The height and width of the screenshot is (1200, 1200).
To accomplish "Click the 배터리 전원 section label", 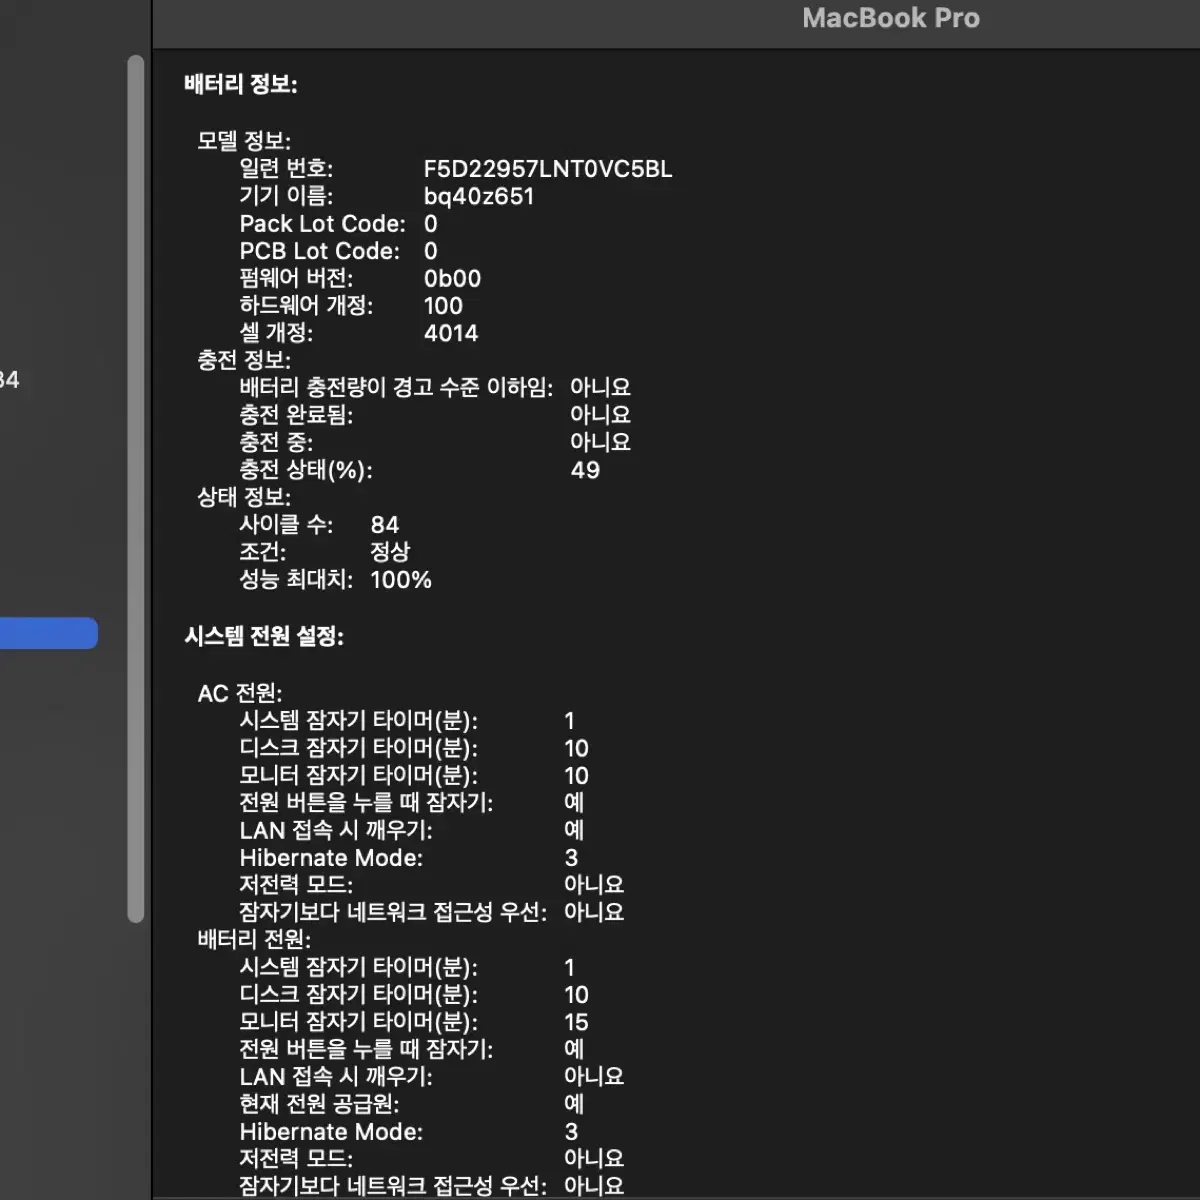I will pyautogui.click(x=254, y=939).
